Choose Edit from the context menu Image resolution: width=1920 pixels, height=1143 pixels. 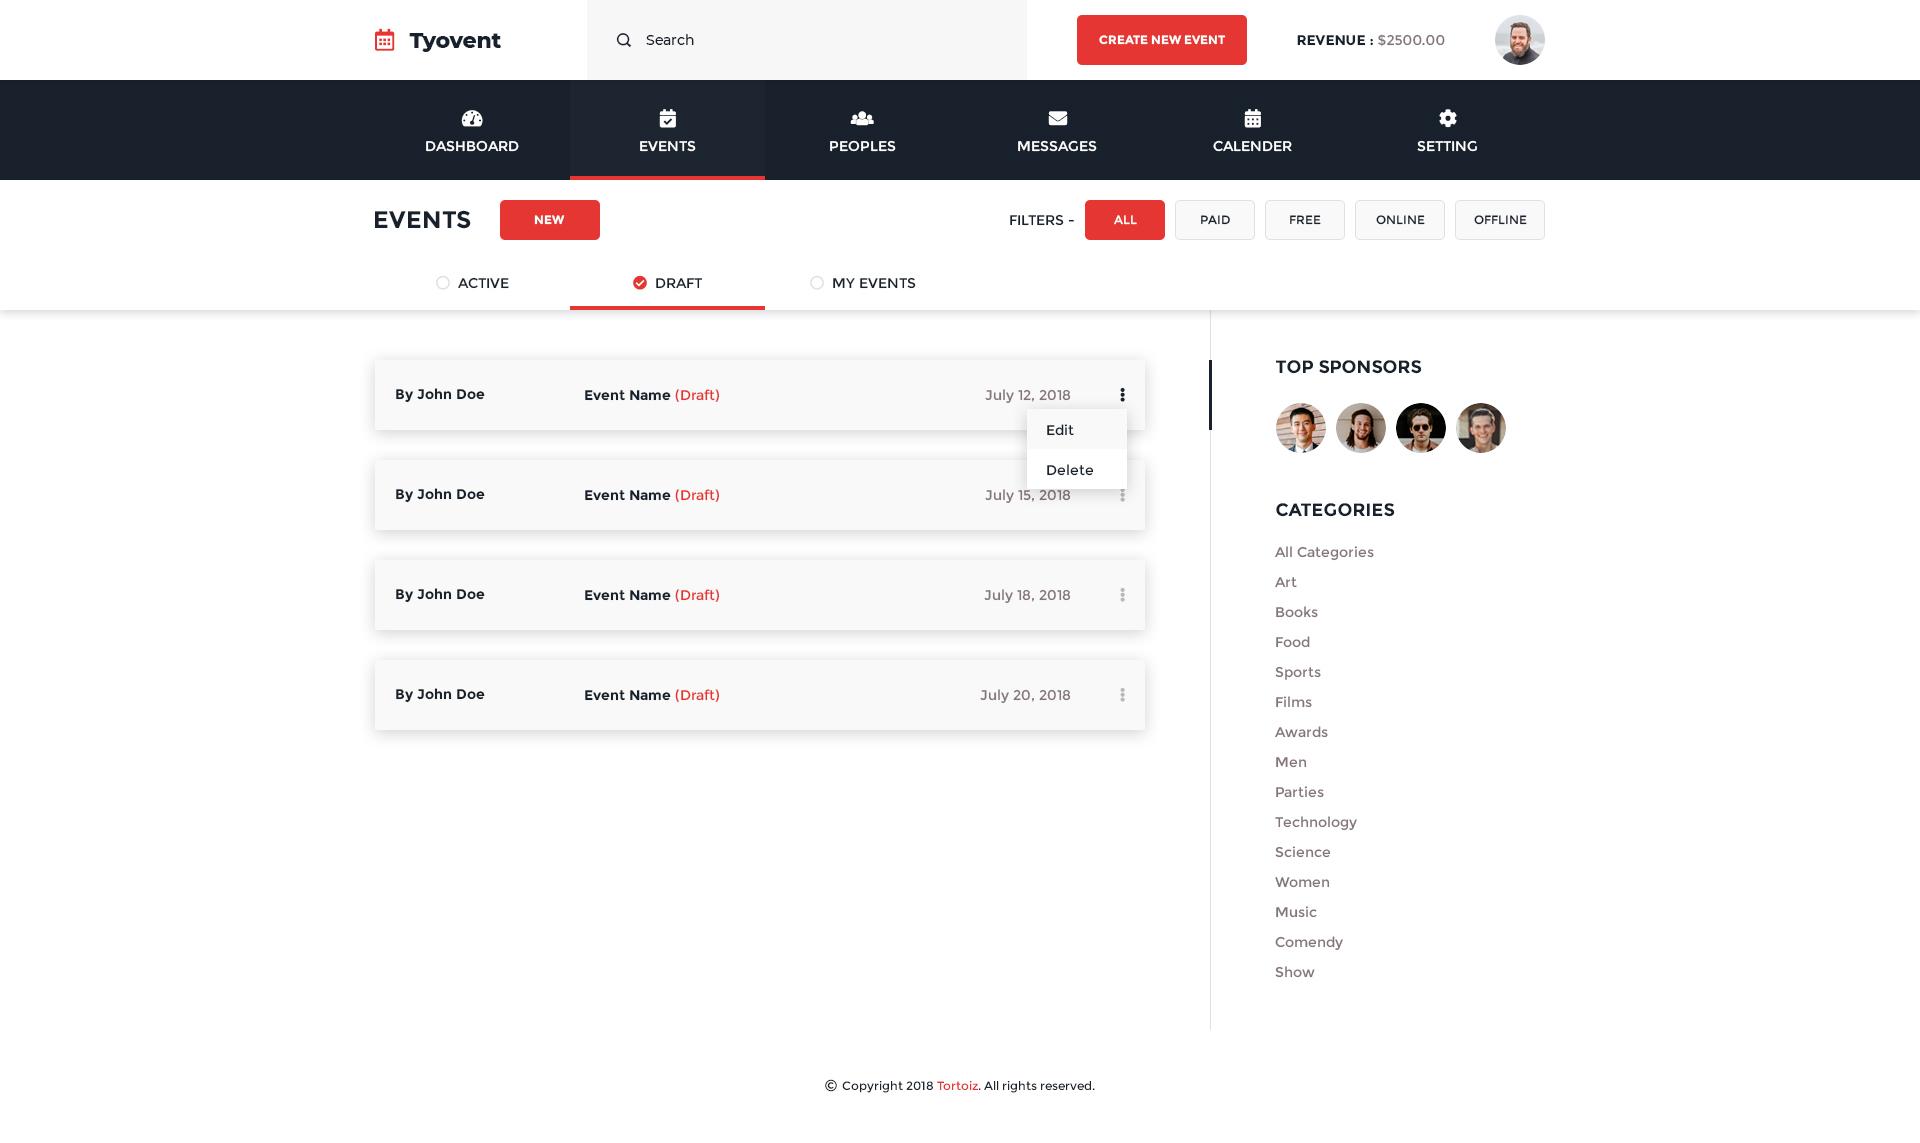point(1060,430)
